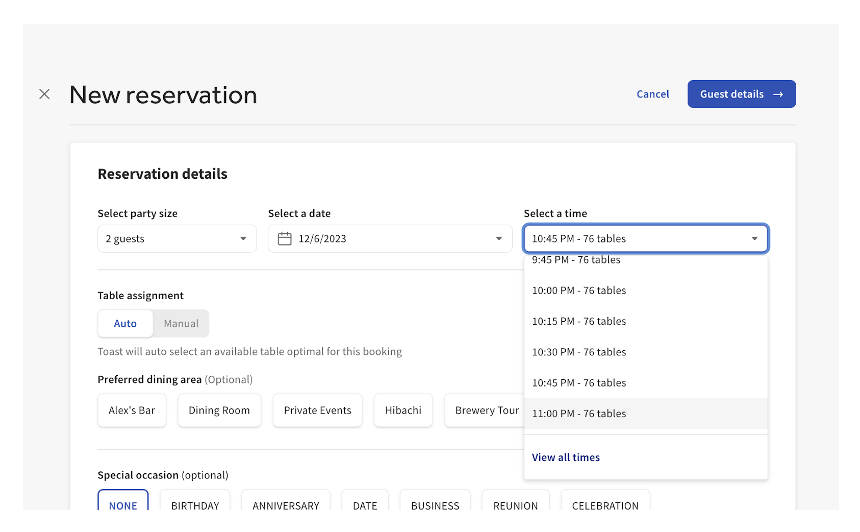Switch table assignment to Manual
The width and height of the screenshot is (860, 532).
coord(181,323)
